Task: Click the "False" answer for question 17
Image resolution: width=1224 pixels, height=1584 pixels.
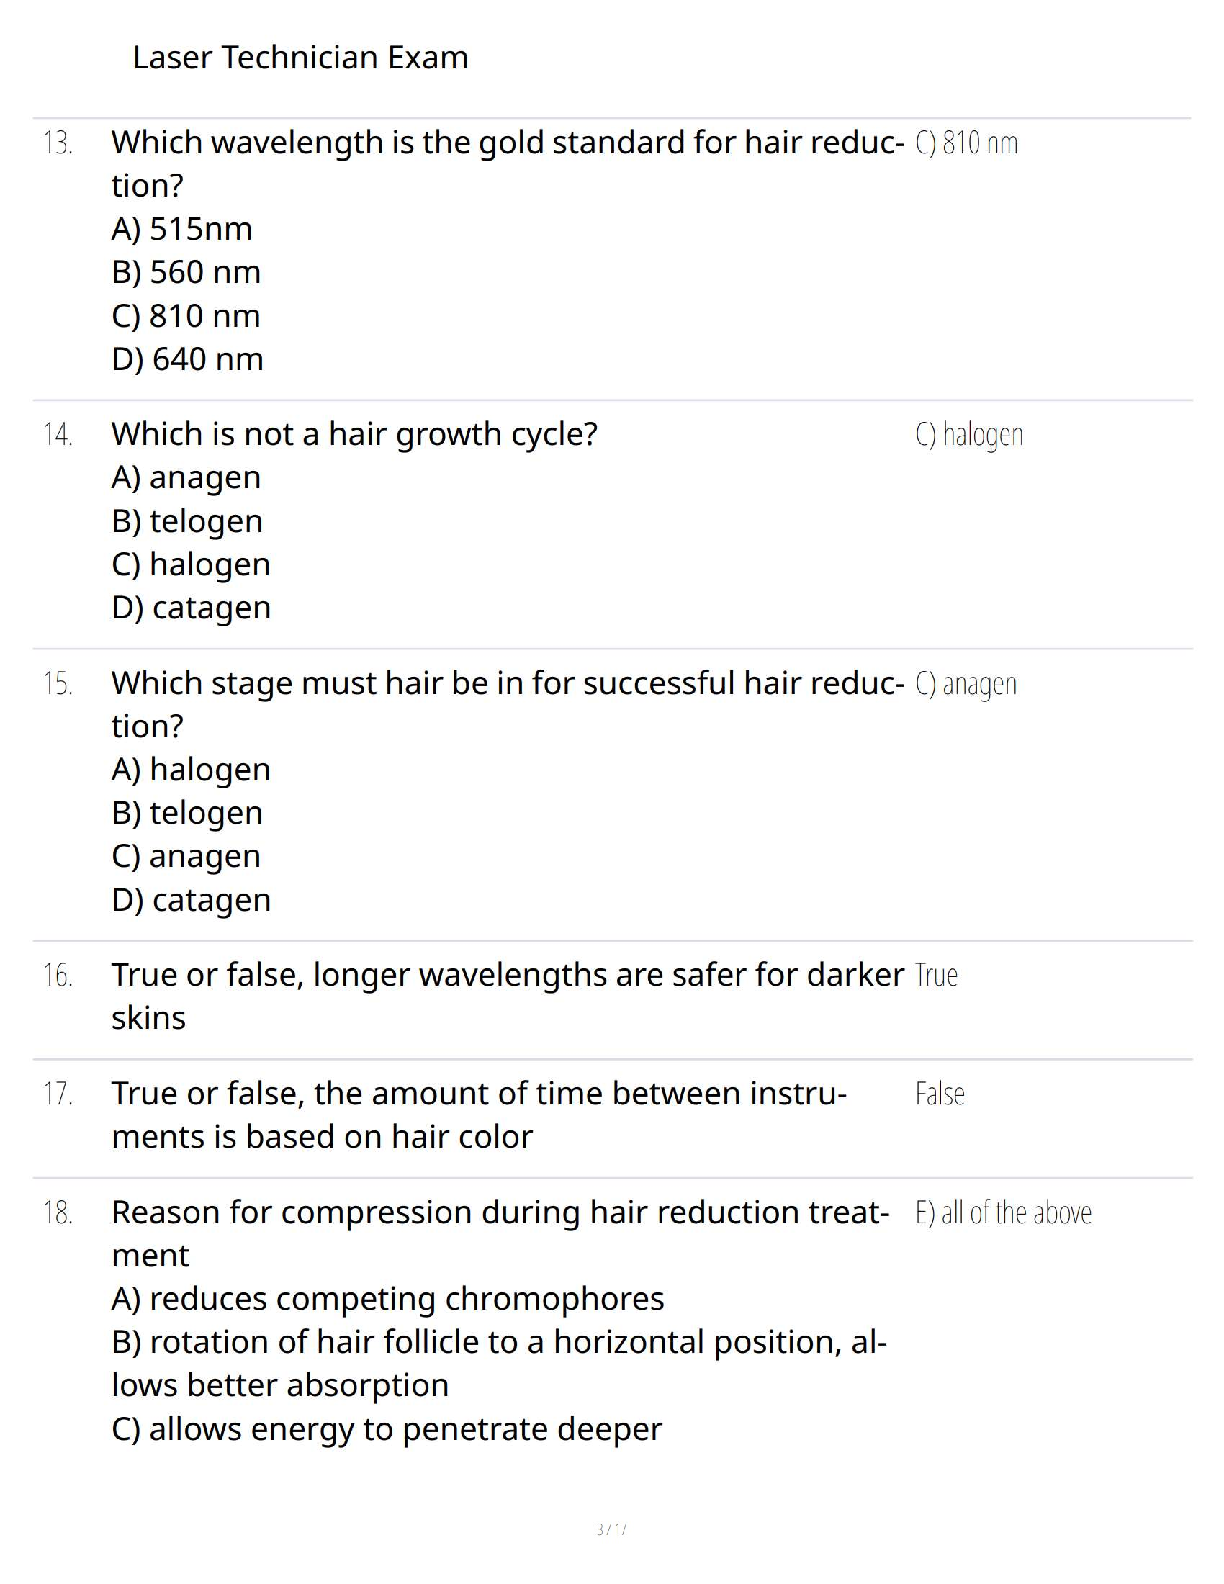Action: [939, 1094]
